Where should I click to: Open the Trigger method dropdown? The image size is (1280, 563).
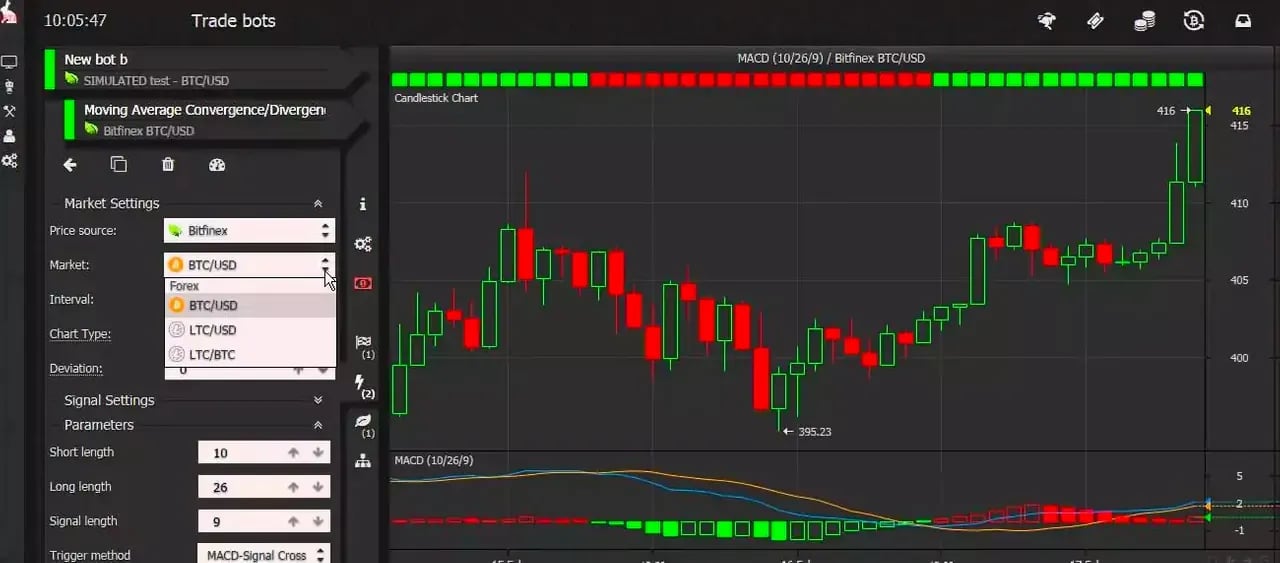coord(264,555)
